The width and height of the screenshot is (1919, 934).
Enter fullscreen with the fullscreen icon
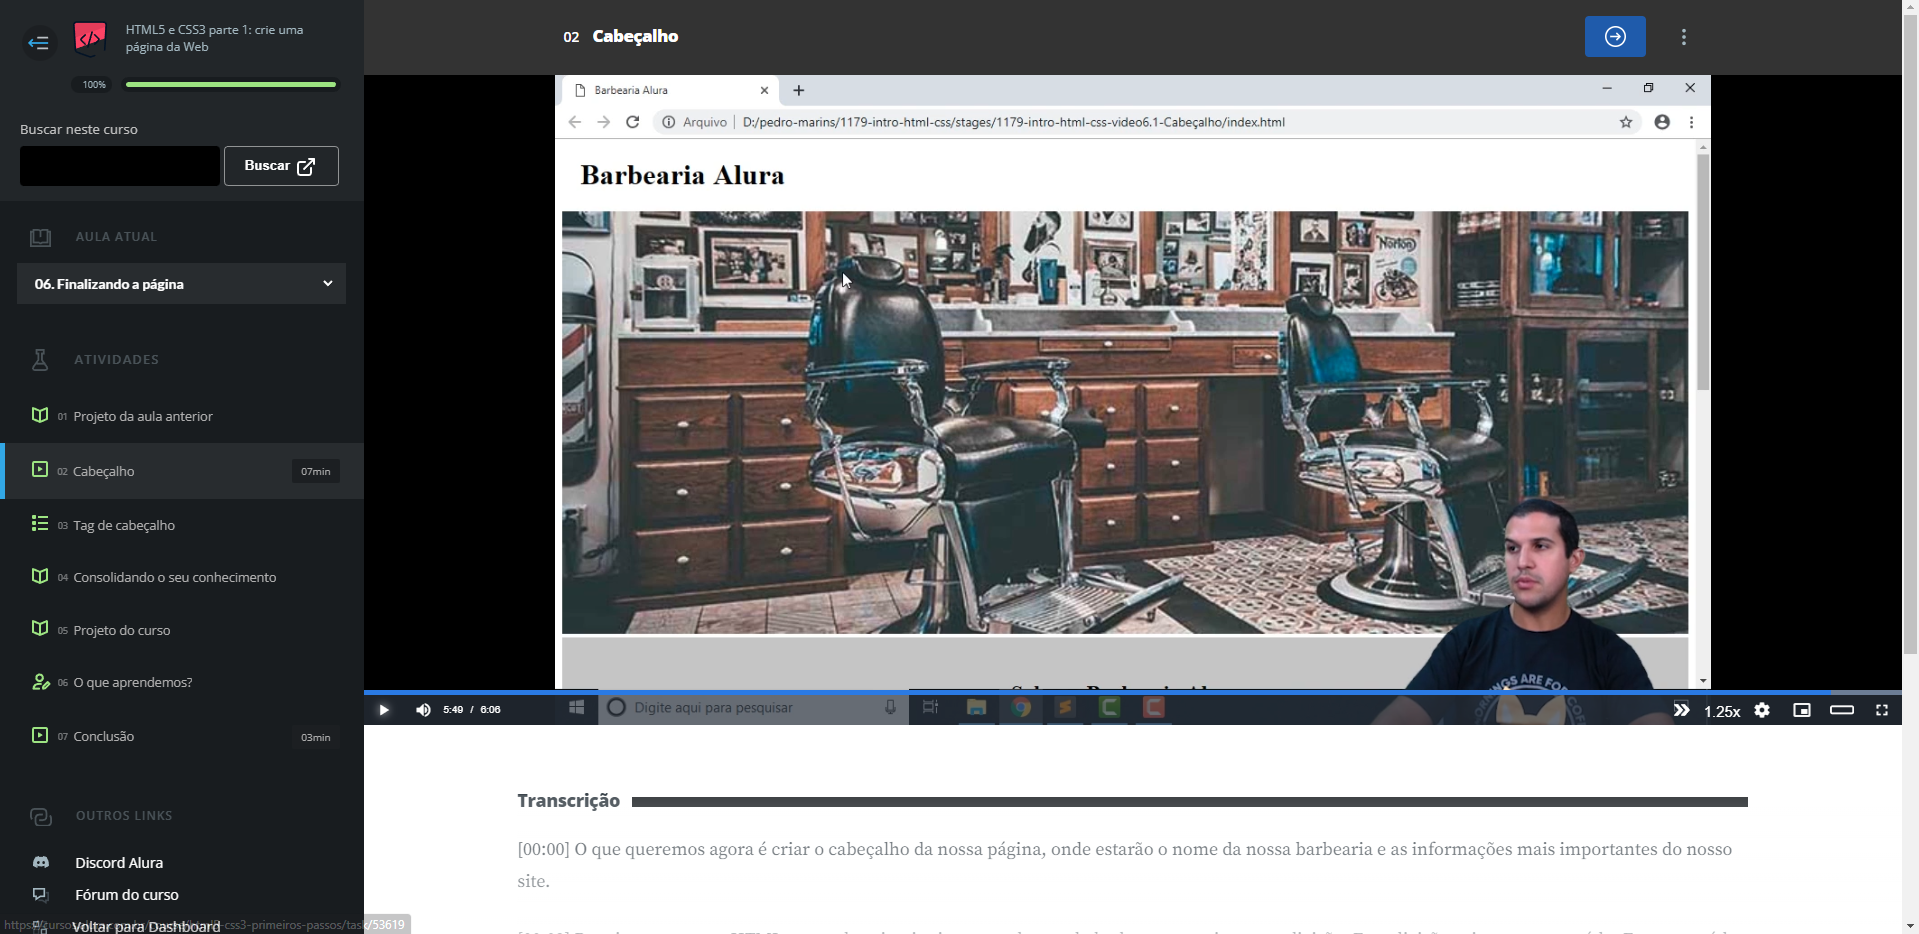(x=1882, y=710)
